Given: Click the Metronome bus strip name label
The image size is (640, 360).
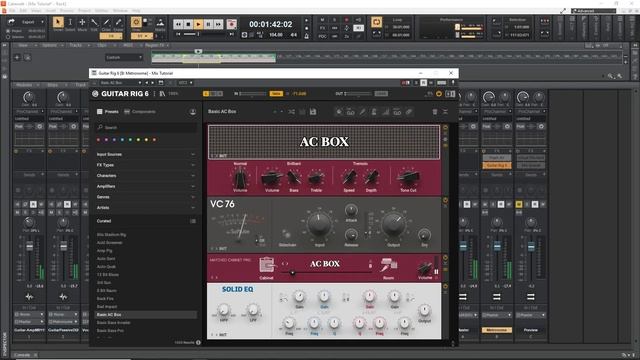Looking at the screenshot, I should click(496, 330).
